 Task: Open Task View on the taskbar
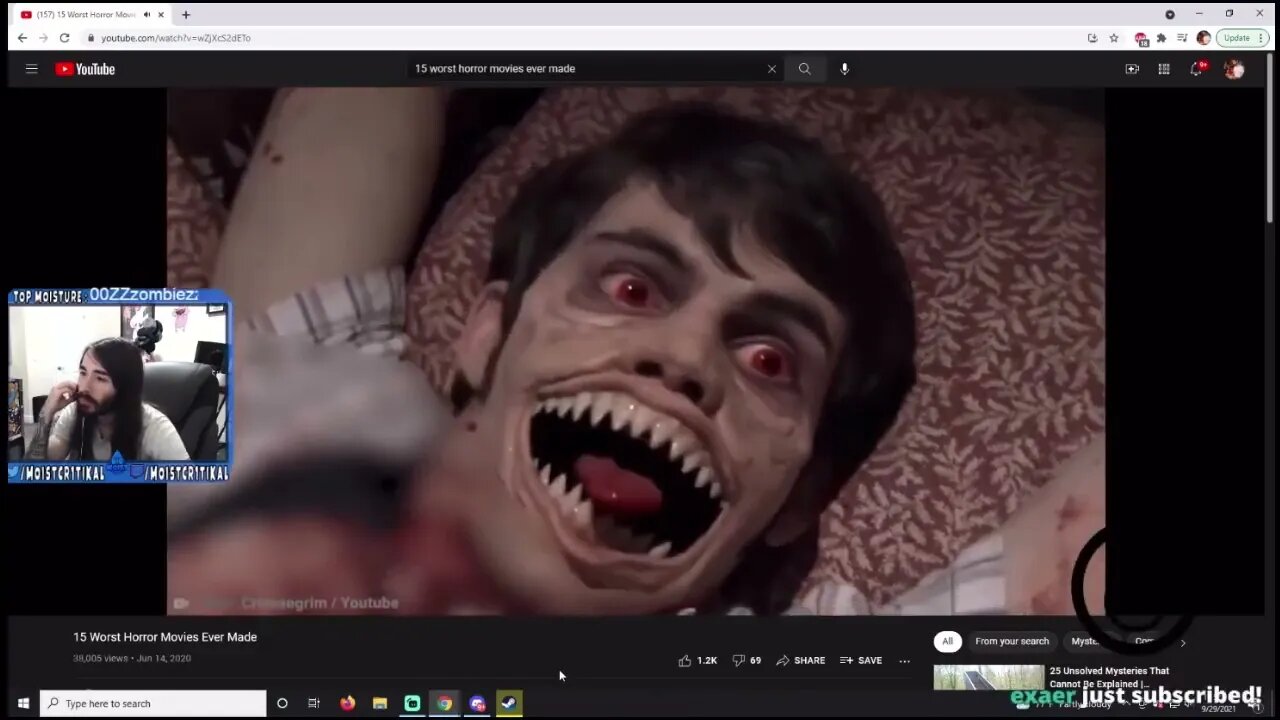314,703
